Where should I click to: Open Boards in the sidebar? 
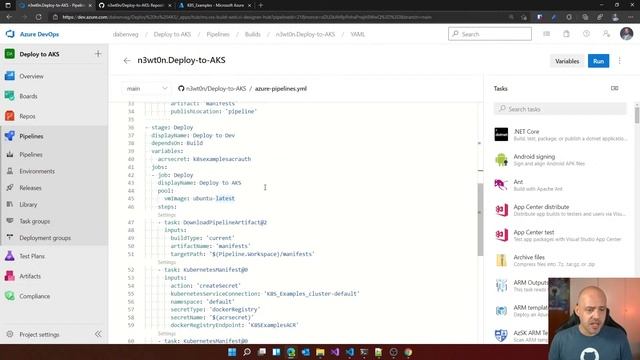(28, 96)
